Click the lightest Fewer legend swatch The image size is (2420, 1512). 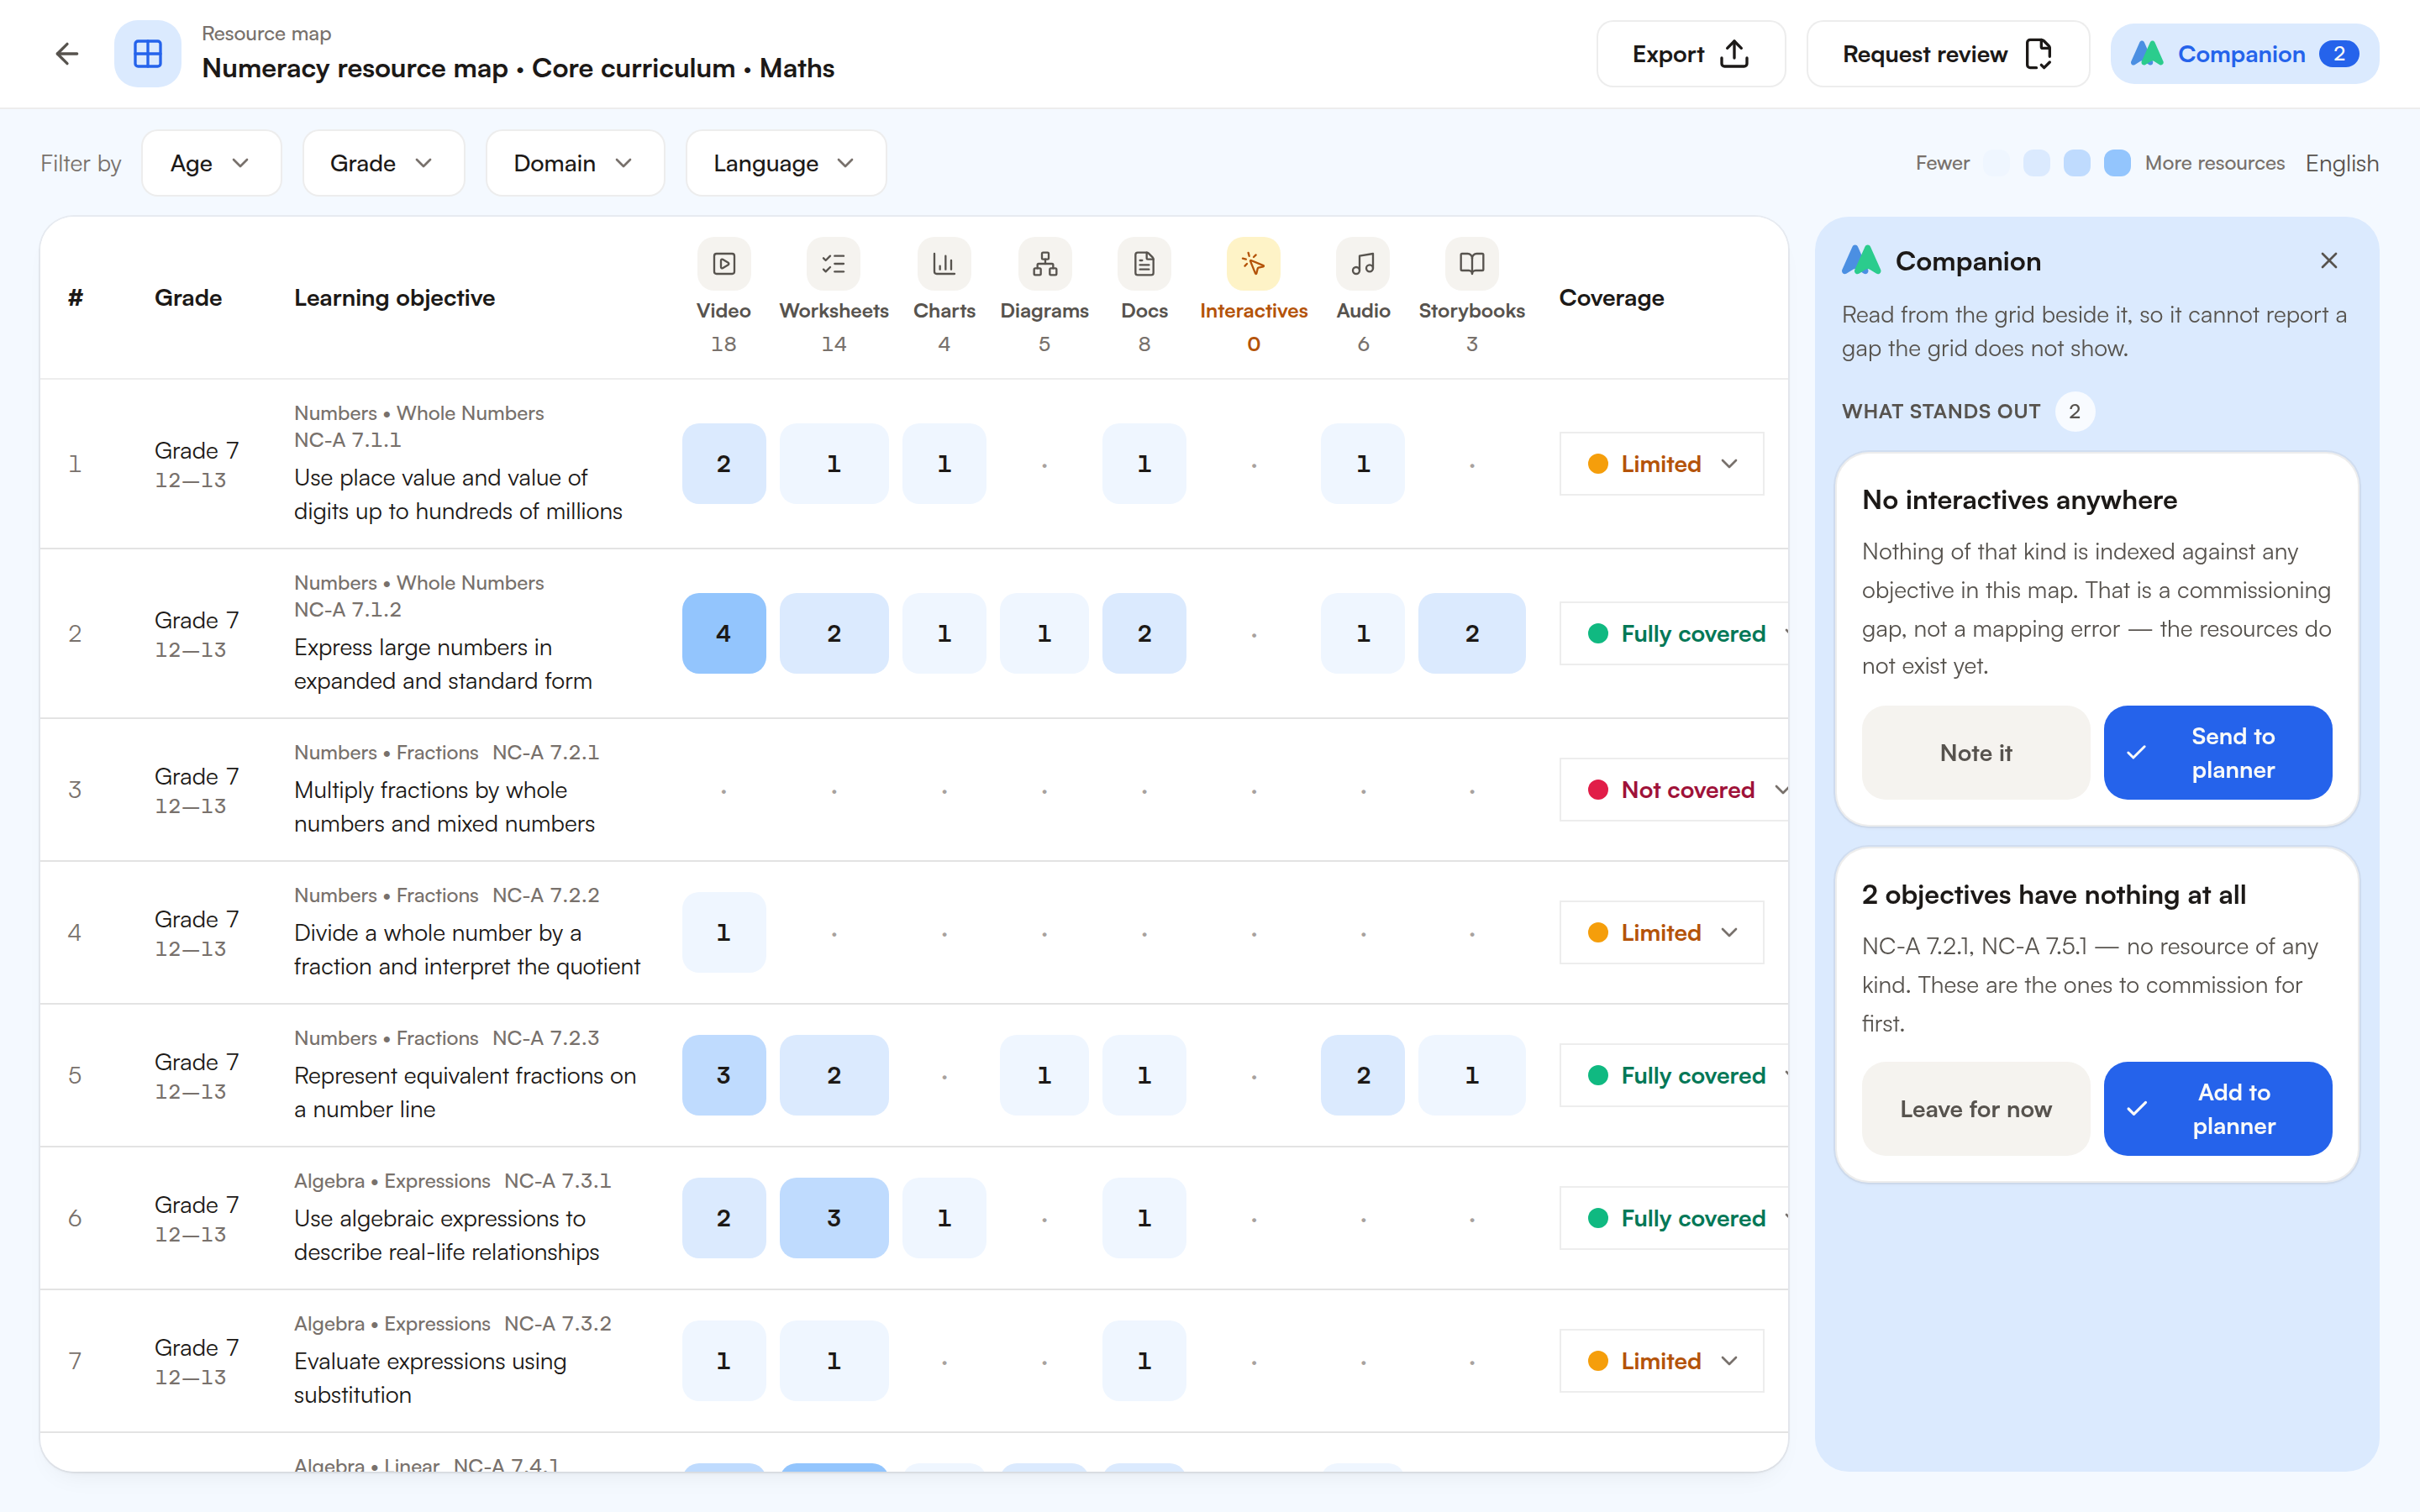click(1996, 163)
